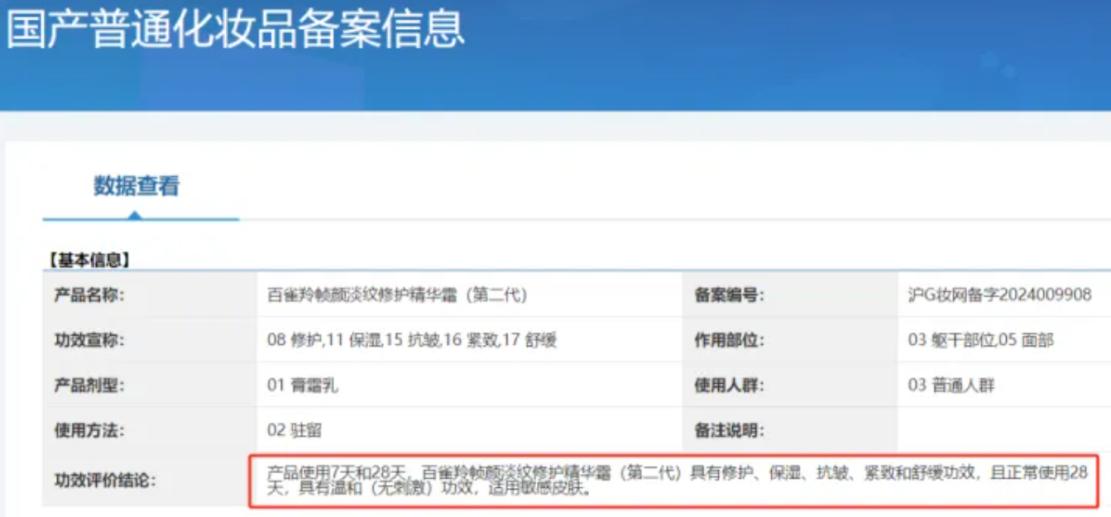Select the value 03 躯干部位,05 面部

point(981,341)
